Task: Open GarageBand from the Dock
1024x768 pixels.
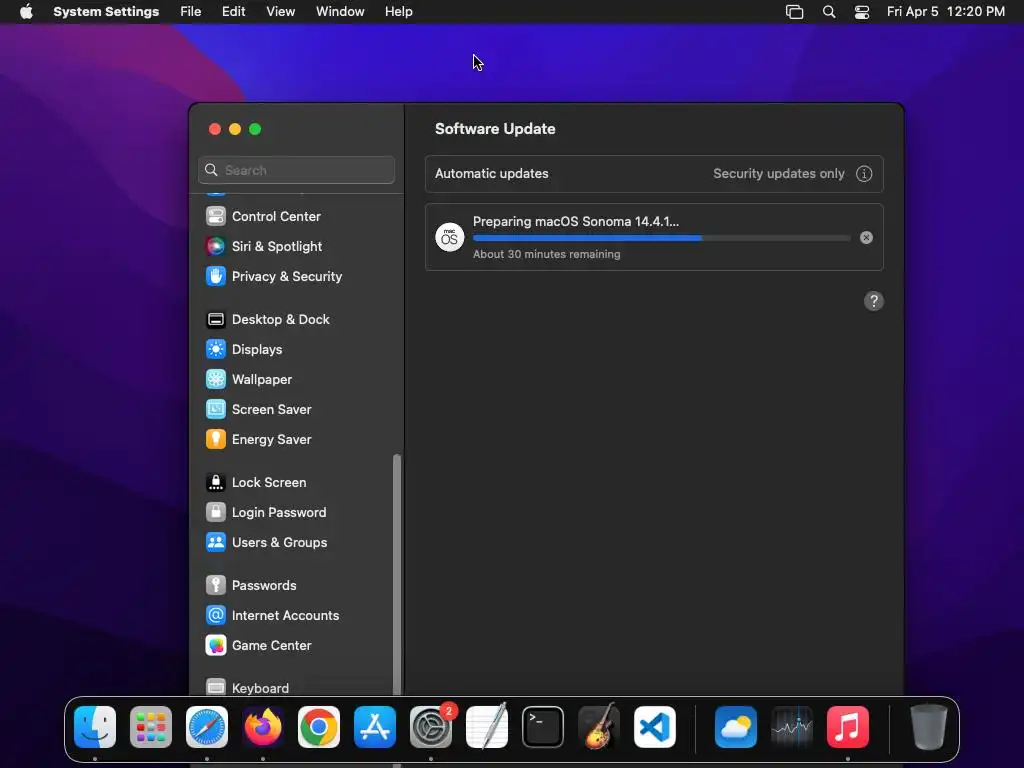Action: tap(599, 727)
